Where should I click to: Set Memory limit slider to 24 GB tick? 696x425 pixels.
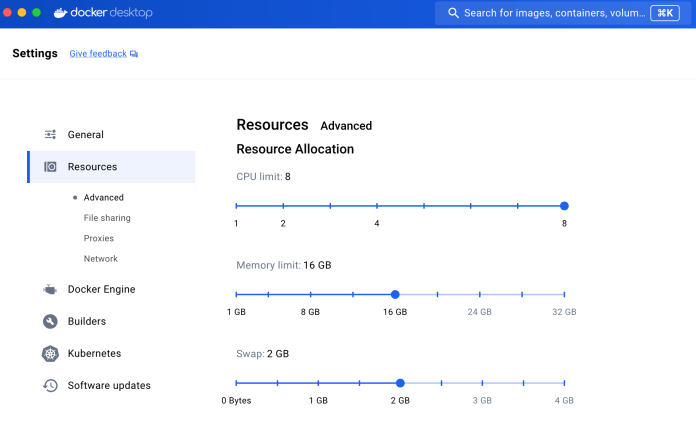click(x=480, y=295)
